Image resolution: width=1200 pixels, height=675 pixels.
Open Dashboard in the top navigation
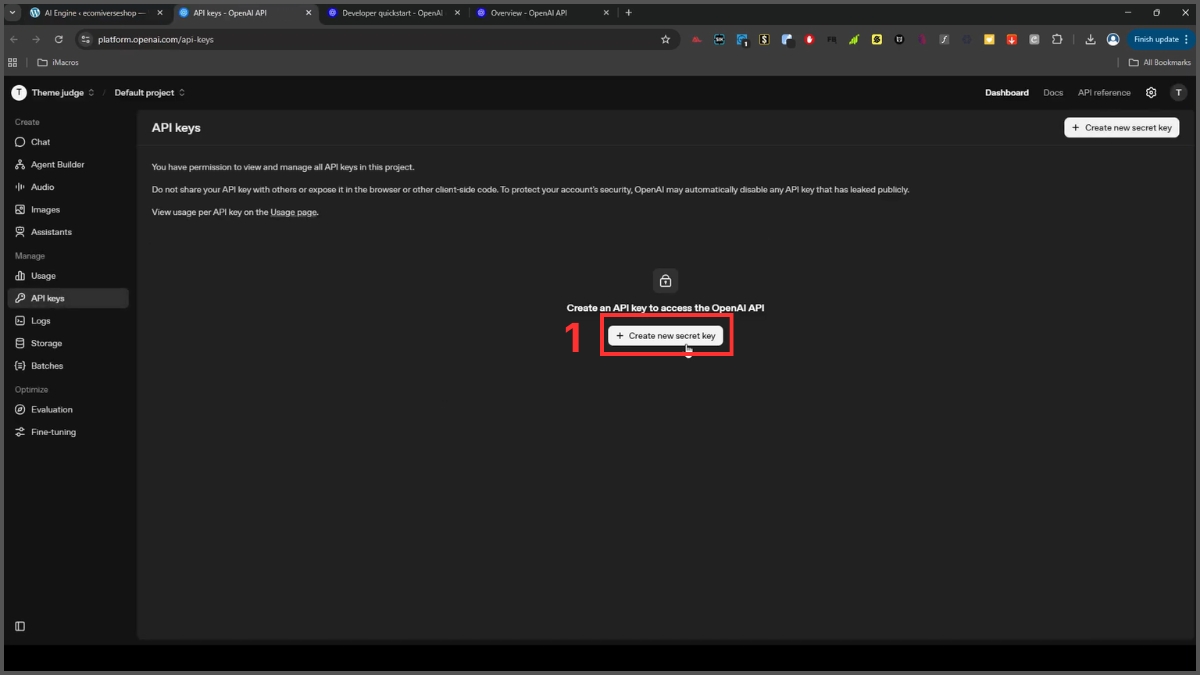1007,92
